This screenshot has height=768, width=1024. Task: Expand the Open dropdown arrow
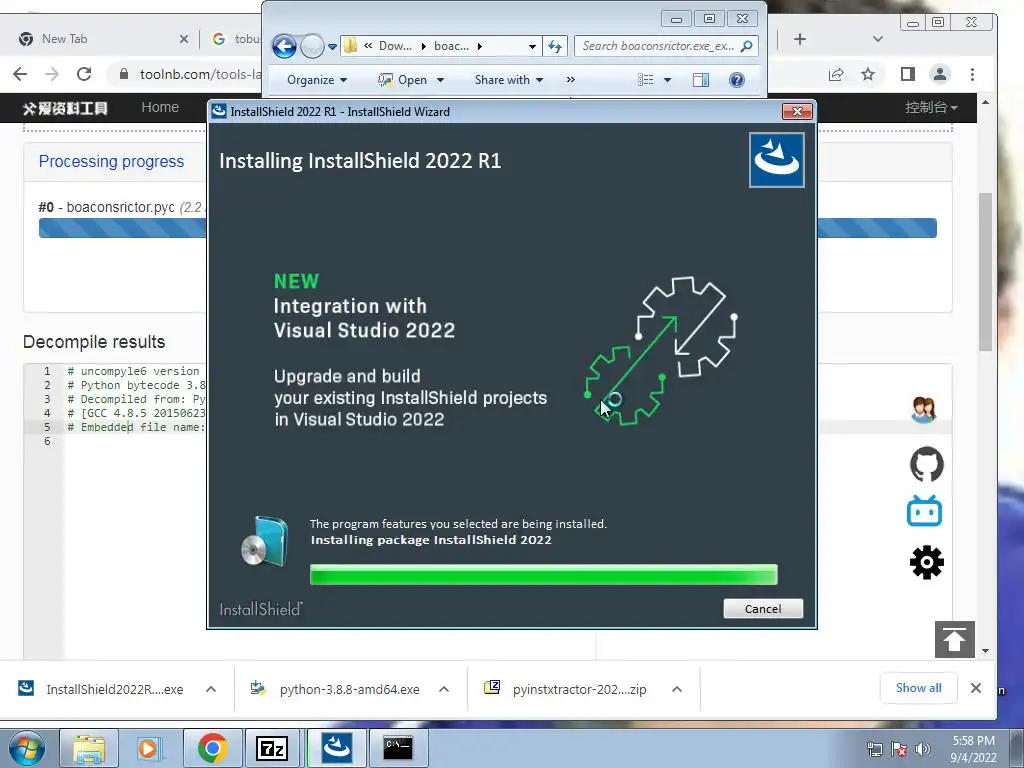(440, 80)
